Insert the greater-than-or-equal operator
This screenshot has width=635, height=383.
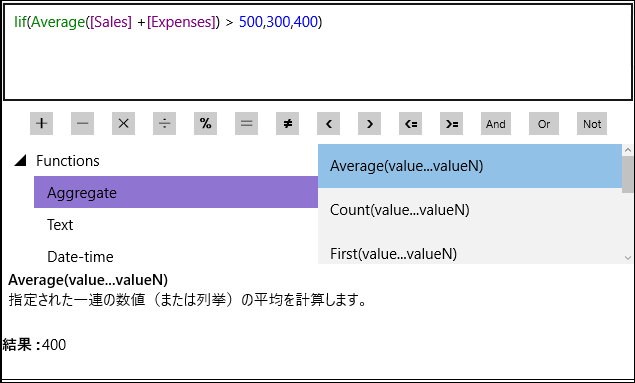click(451, 123)
